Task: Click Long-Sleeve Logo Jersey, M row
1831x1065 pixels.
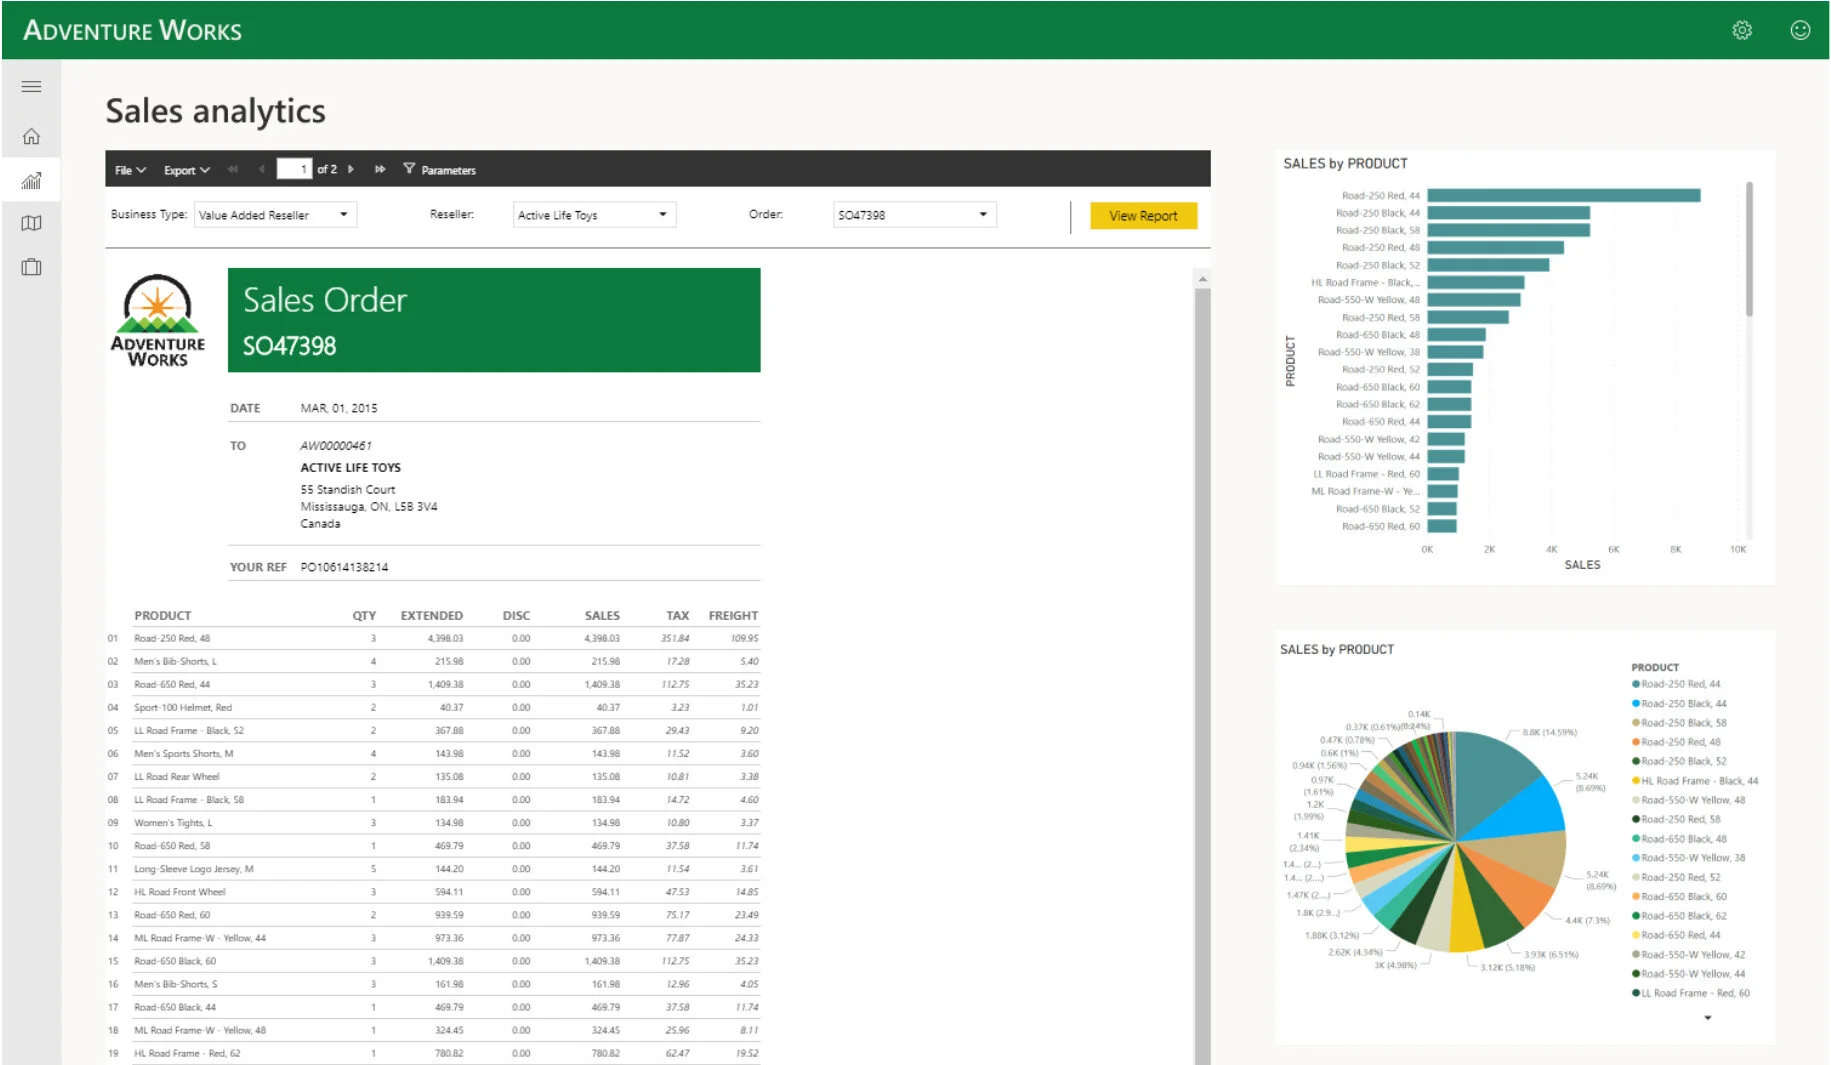Action: [x=433, y=869]
